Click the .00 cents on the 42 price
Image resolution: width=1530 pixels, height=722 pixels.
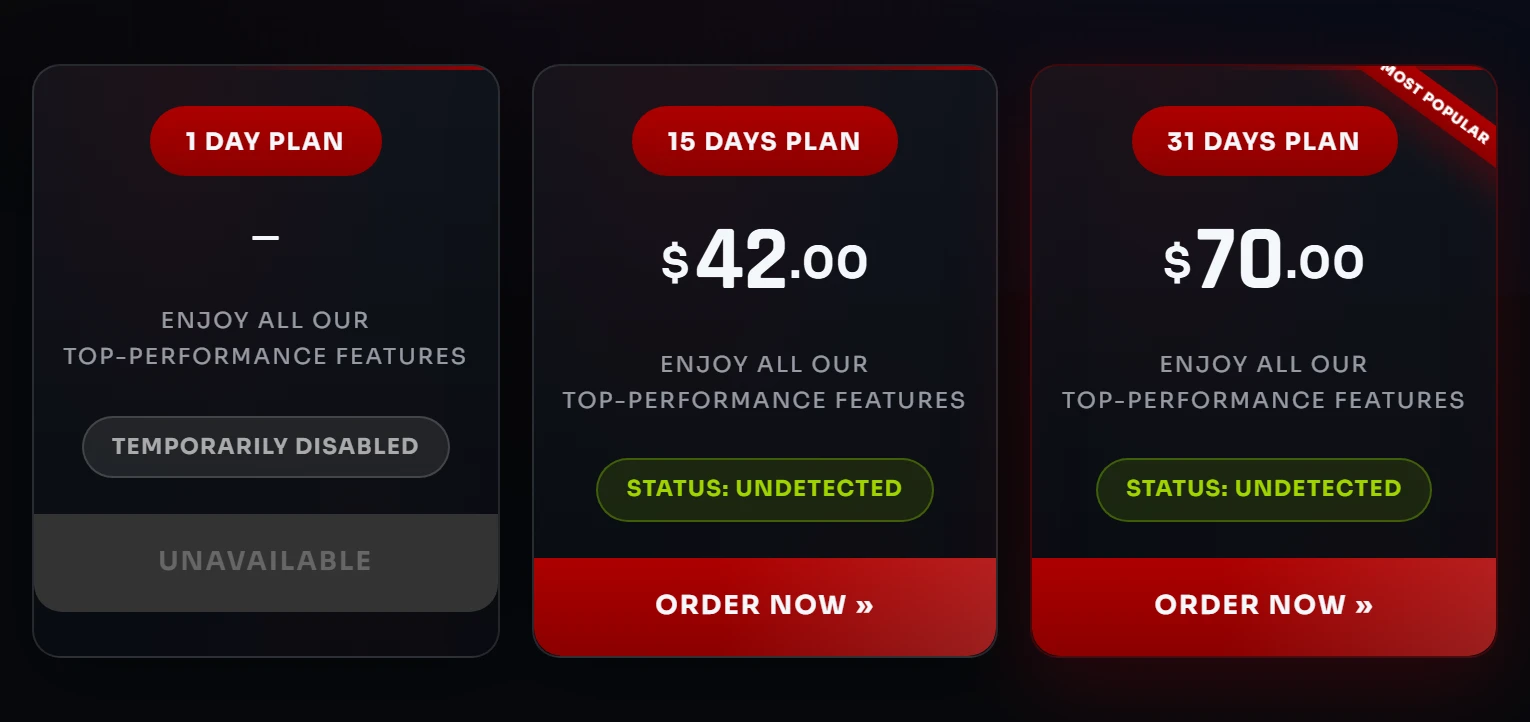(829, 263)
